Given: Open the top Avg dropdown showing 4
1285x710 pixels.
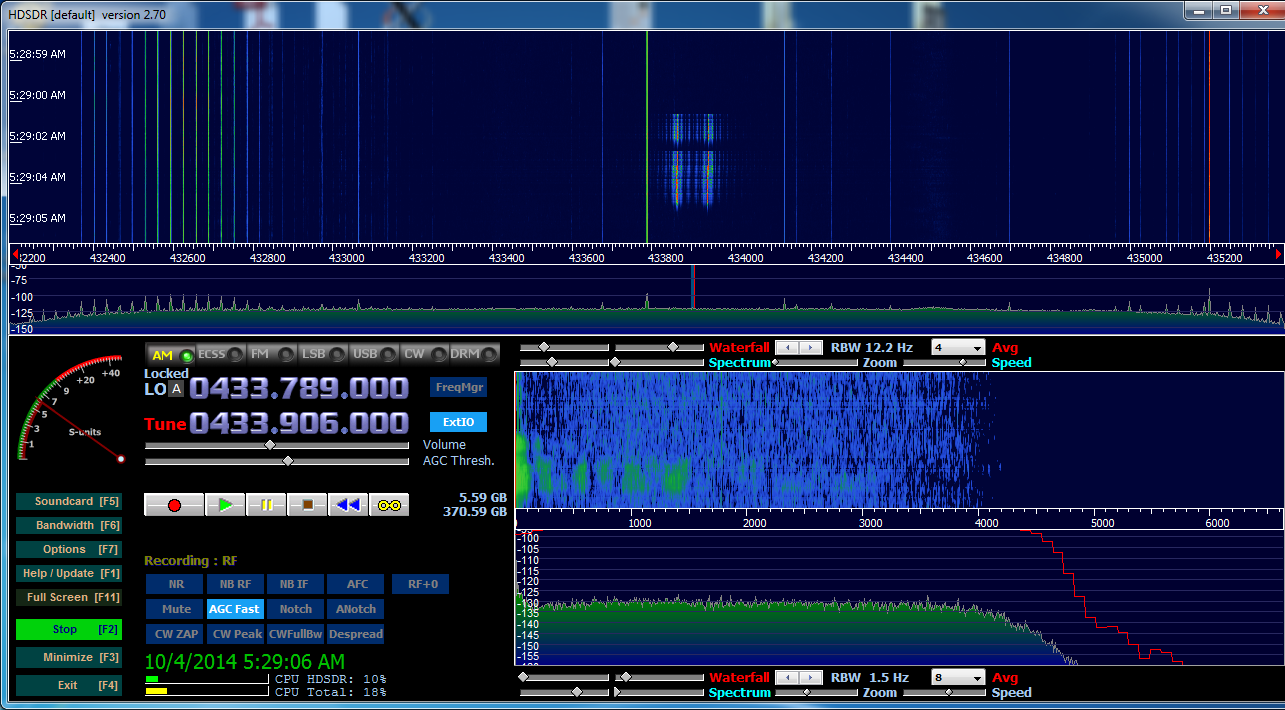Looking at the screenshot, I should click(x=958, y=347).
